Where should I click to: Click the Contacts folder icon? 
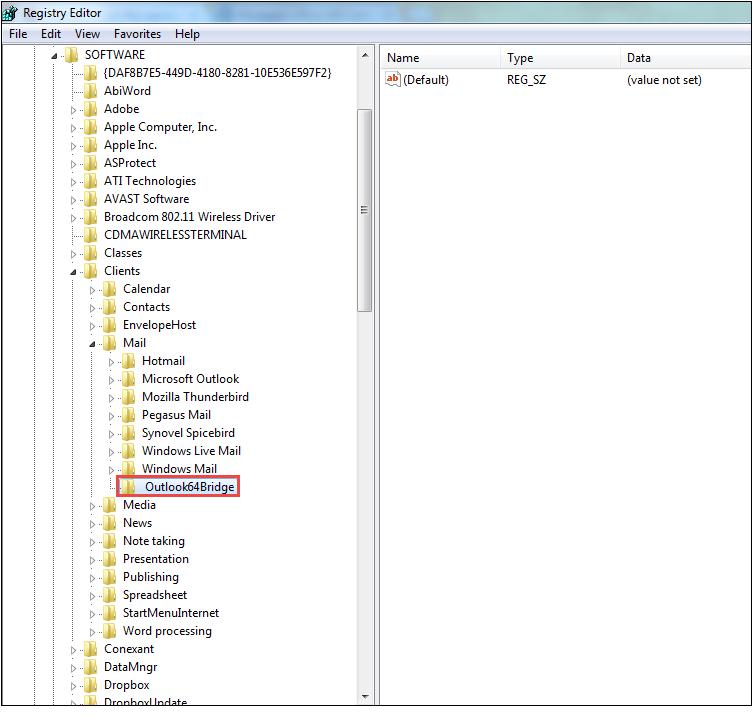[109, 307]
